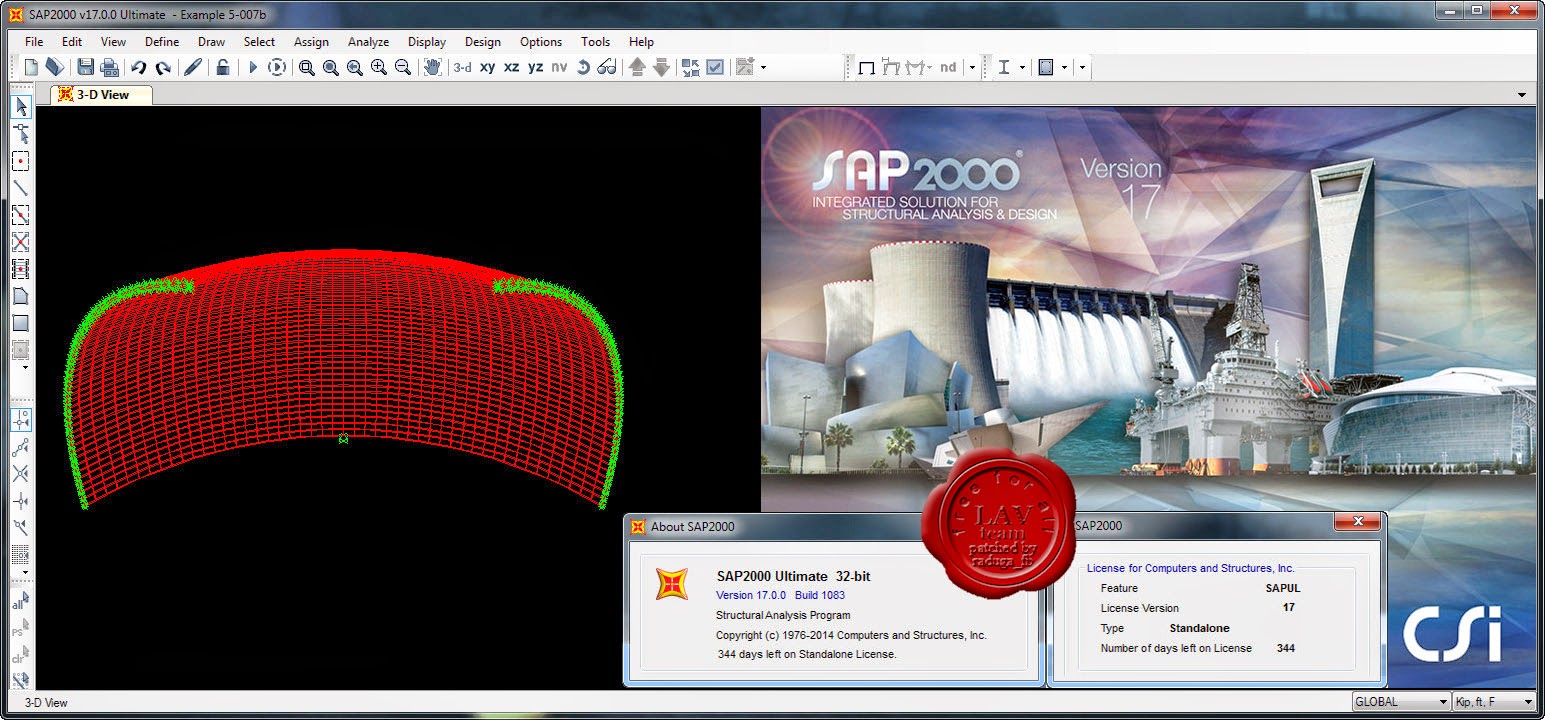
Task: Open dropdown next to I-section icon
Action: [1022, 67]
